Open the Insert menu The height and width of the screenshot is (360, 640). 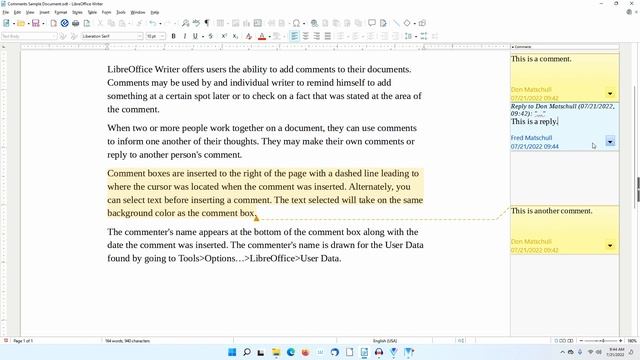44,12
